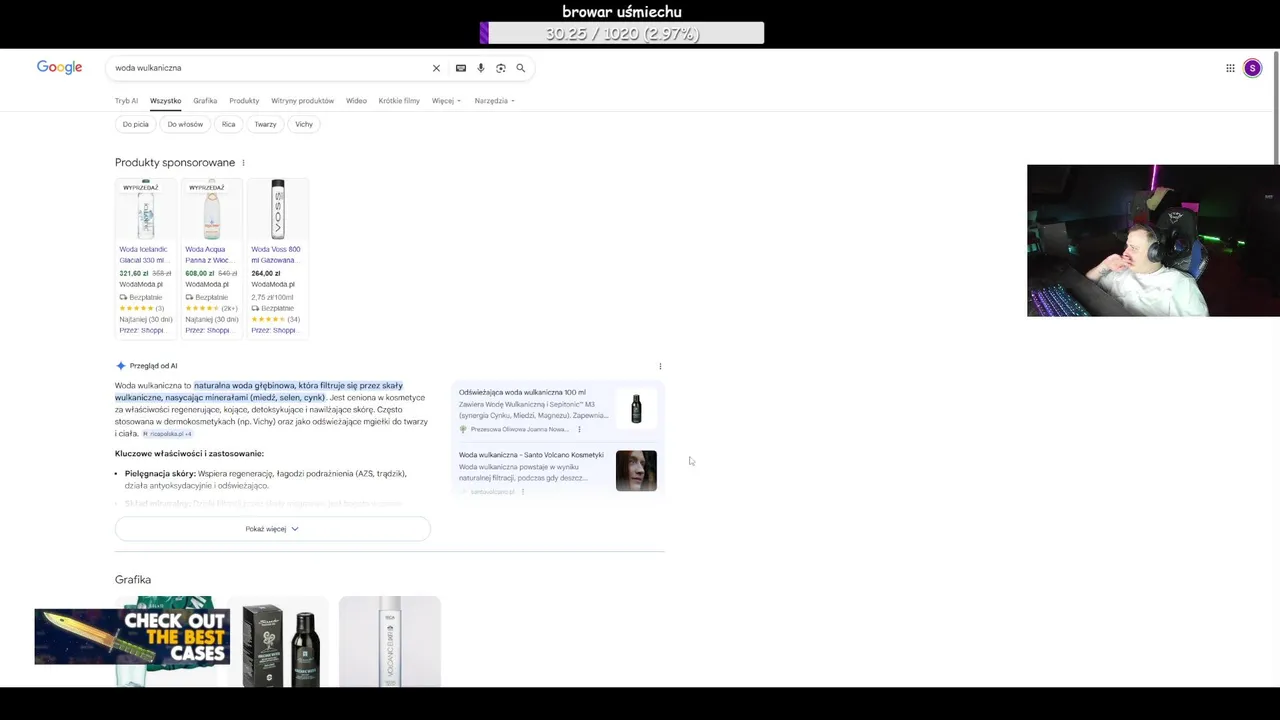Expand the AI overview with Pokaż więcej
The width and height of the screenshot is (1280, 720).
coord(272,529)
